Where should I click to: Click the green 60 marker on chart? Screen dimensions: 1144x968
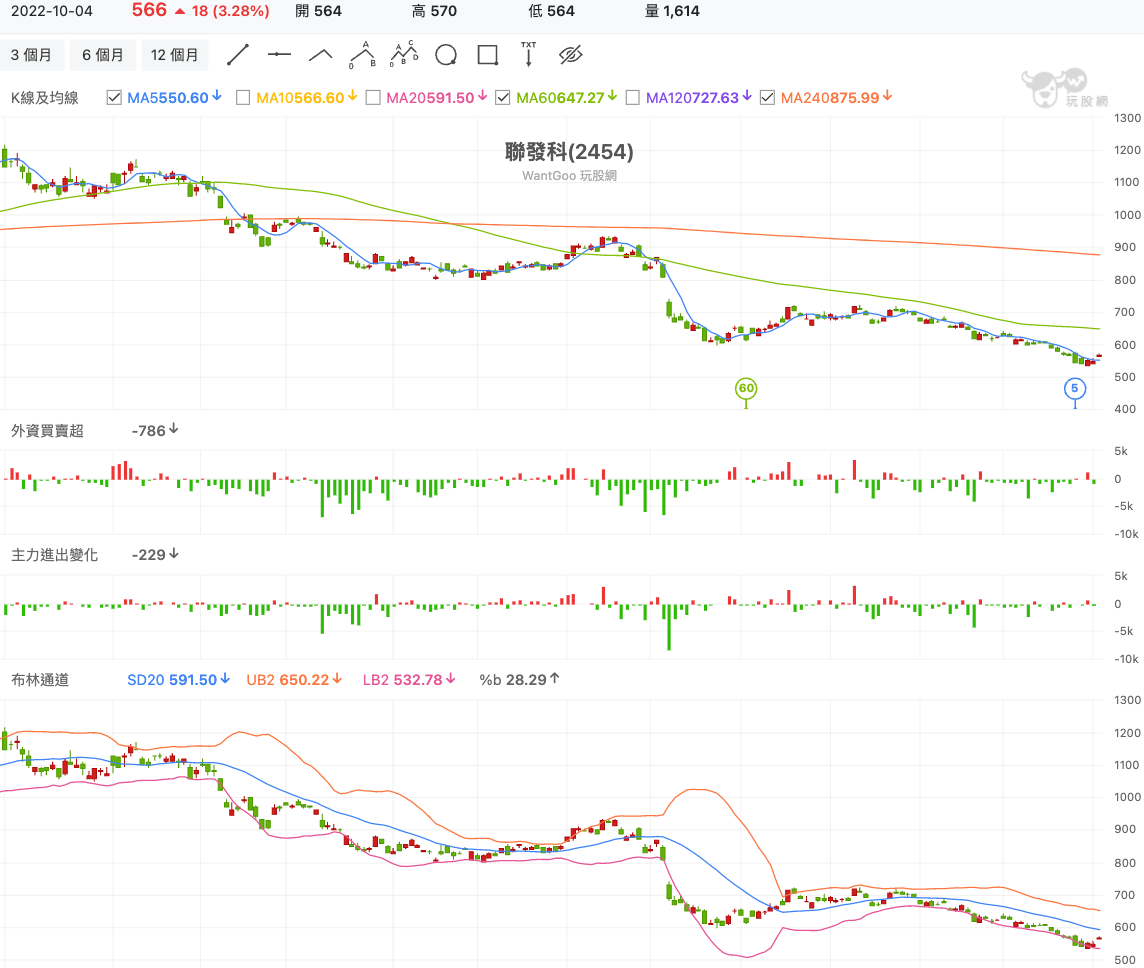point(745,388)
